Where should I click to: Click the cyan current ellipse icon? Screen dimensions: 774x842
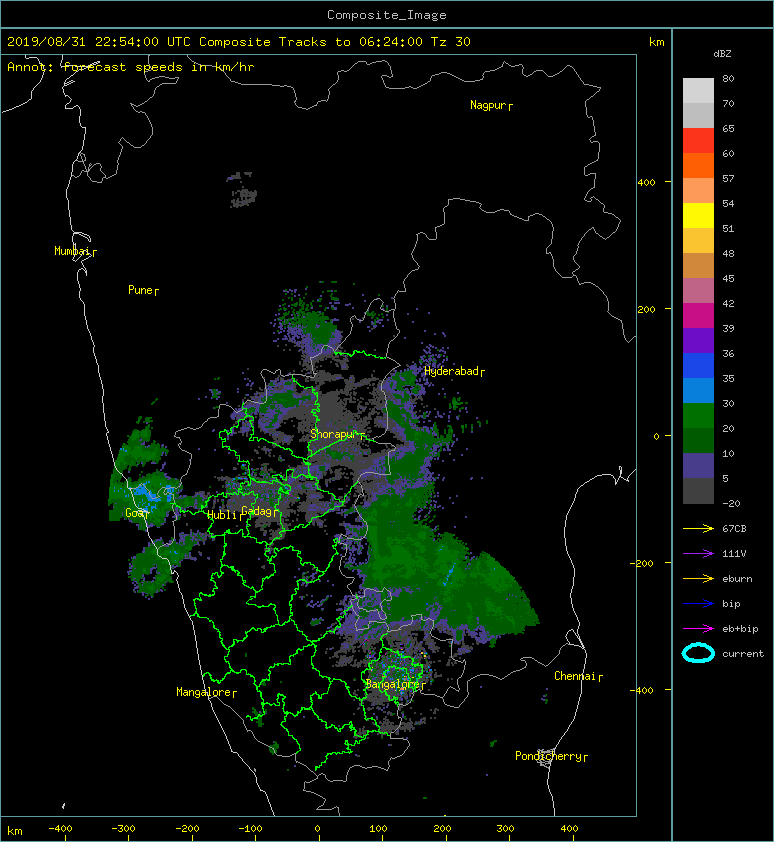tap(698, 653)
